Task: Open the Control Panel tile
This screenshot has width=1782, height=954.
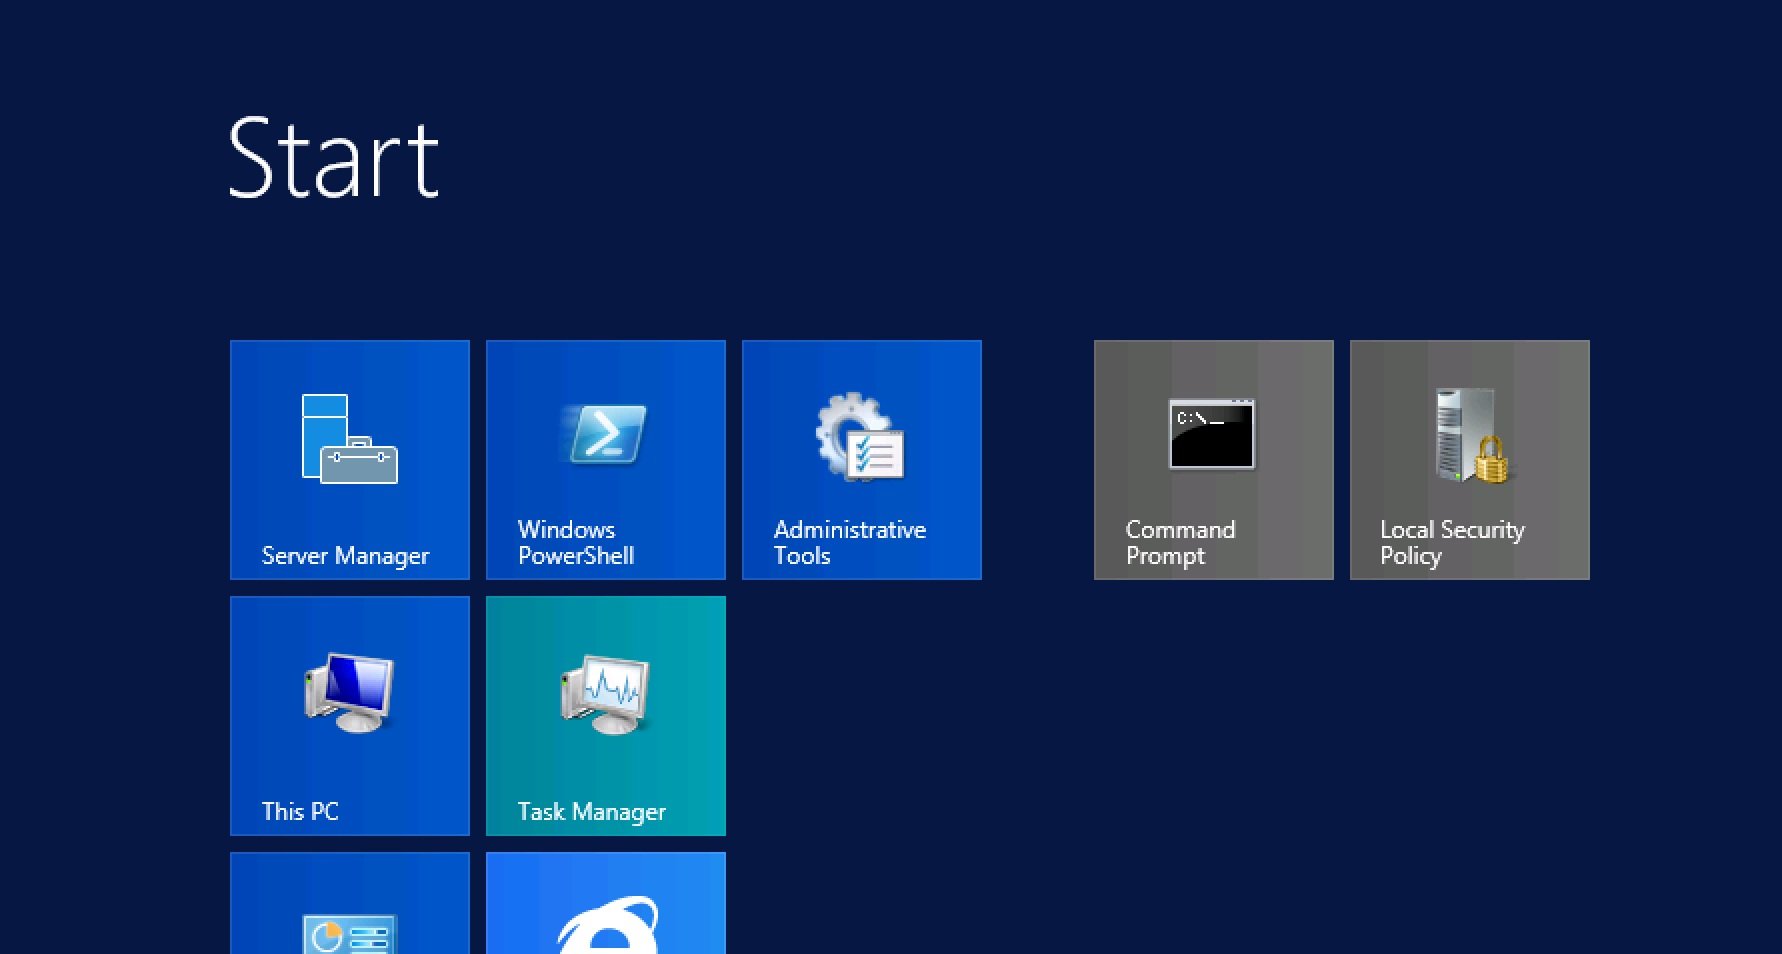Action: coord(350,903)
